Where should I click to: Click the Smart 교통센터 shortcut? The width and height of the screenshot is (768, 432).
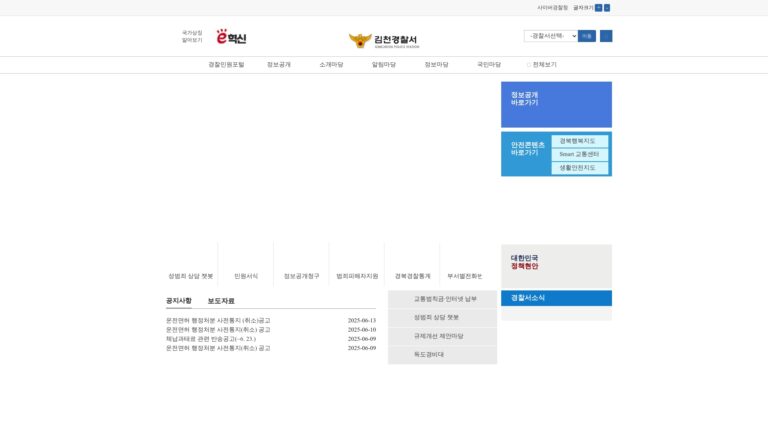point(580,154)
